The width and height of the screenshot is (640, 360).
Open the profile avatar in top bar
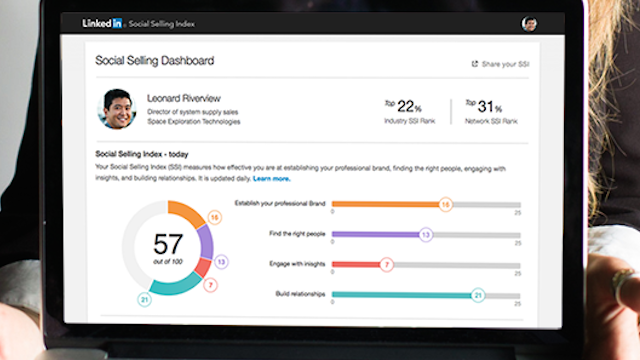coord(529,24)
